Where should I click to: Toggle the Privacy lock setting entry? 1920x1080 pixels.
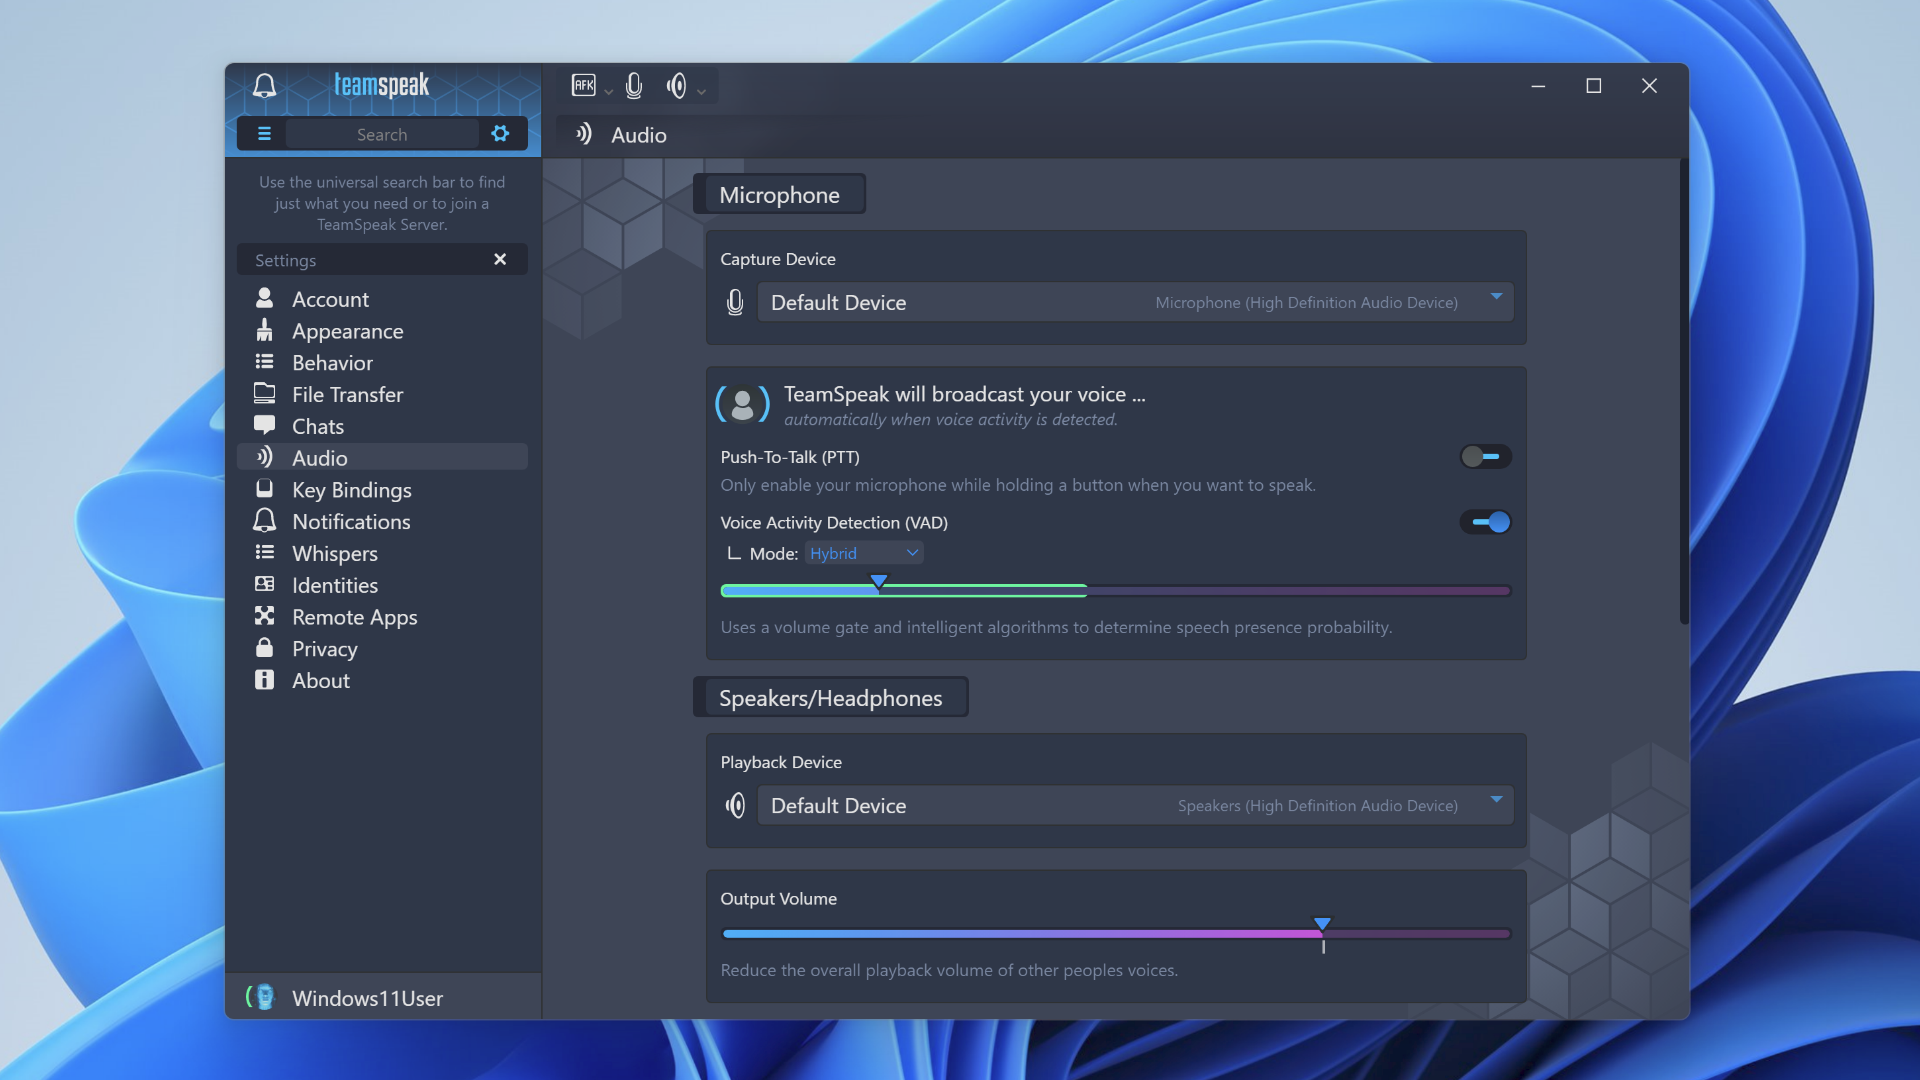coord(324,649)
